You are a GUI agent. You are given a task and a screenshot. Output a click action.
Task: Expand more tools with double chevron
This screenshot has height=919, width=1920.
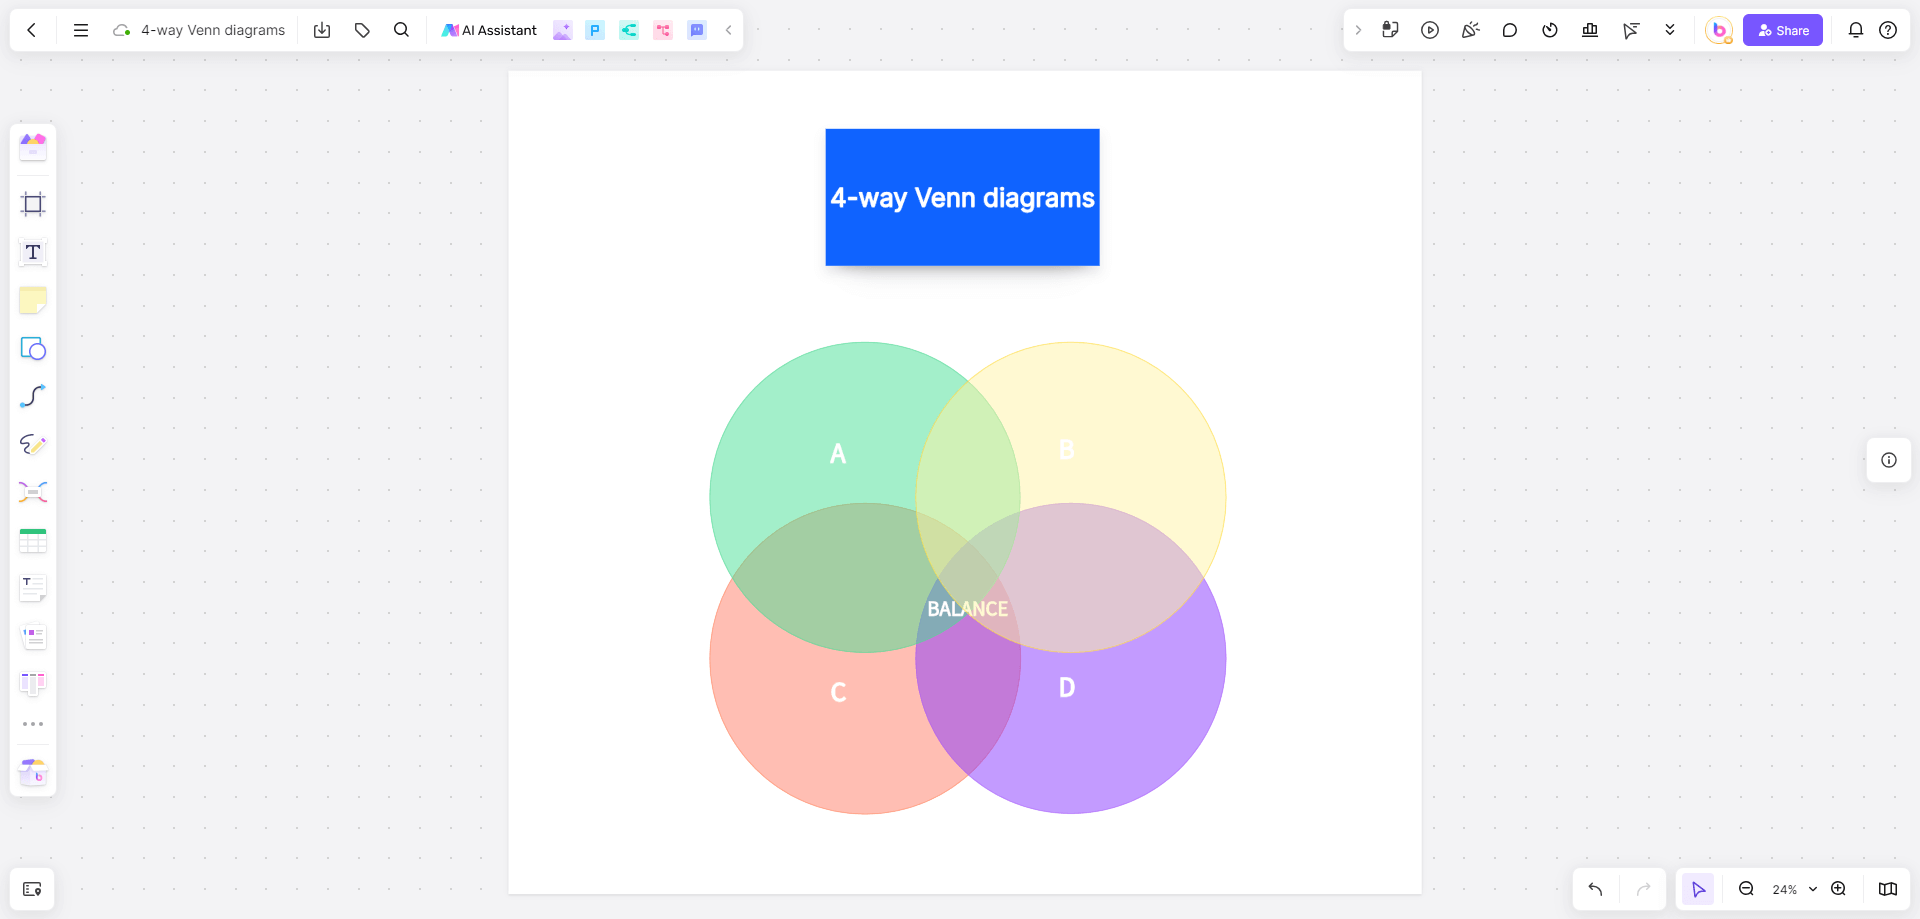(1670, 30)
